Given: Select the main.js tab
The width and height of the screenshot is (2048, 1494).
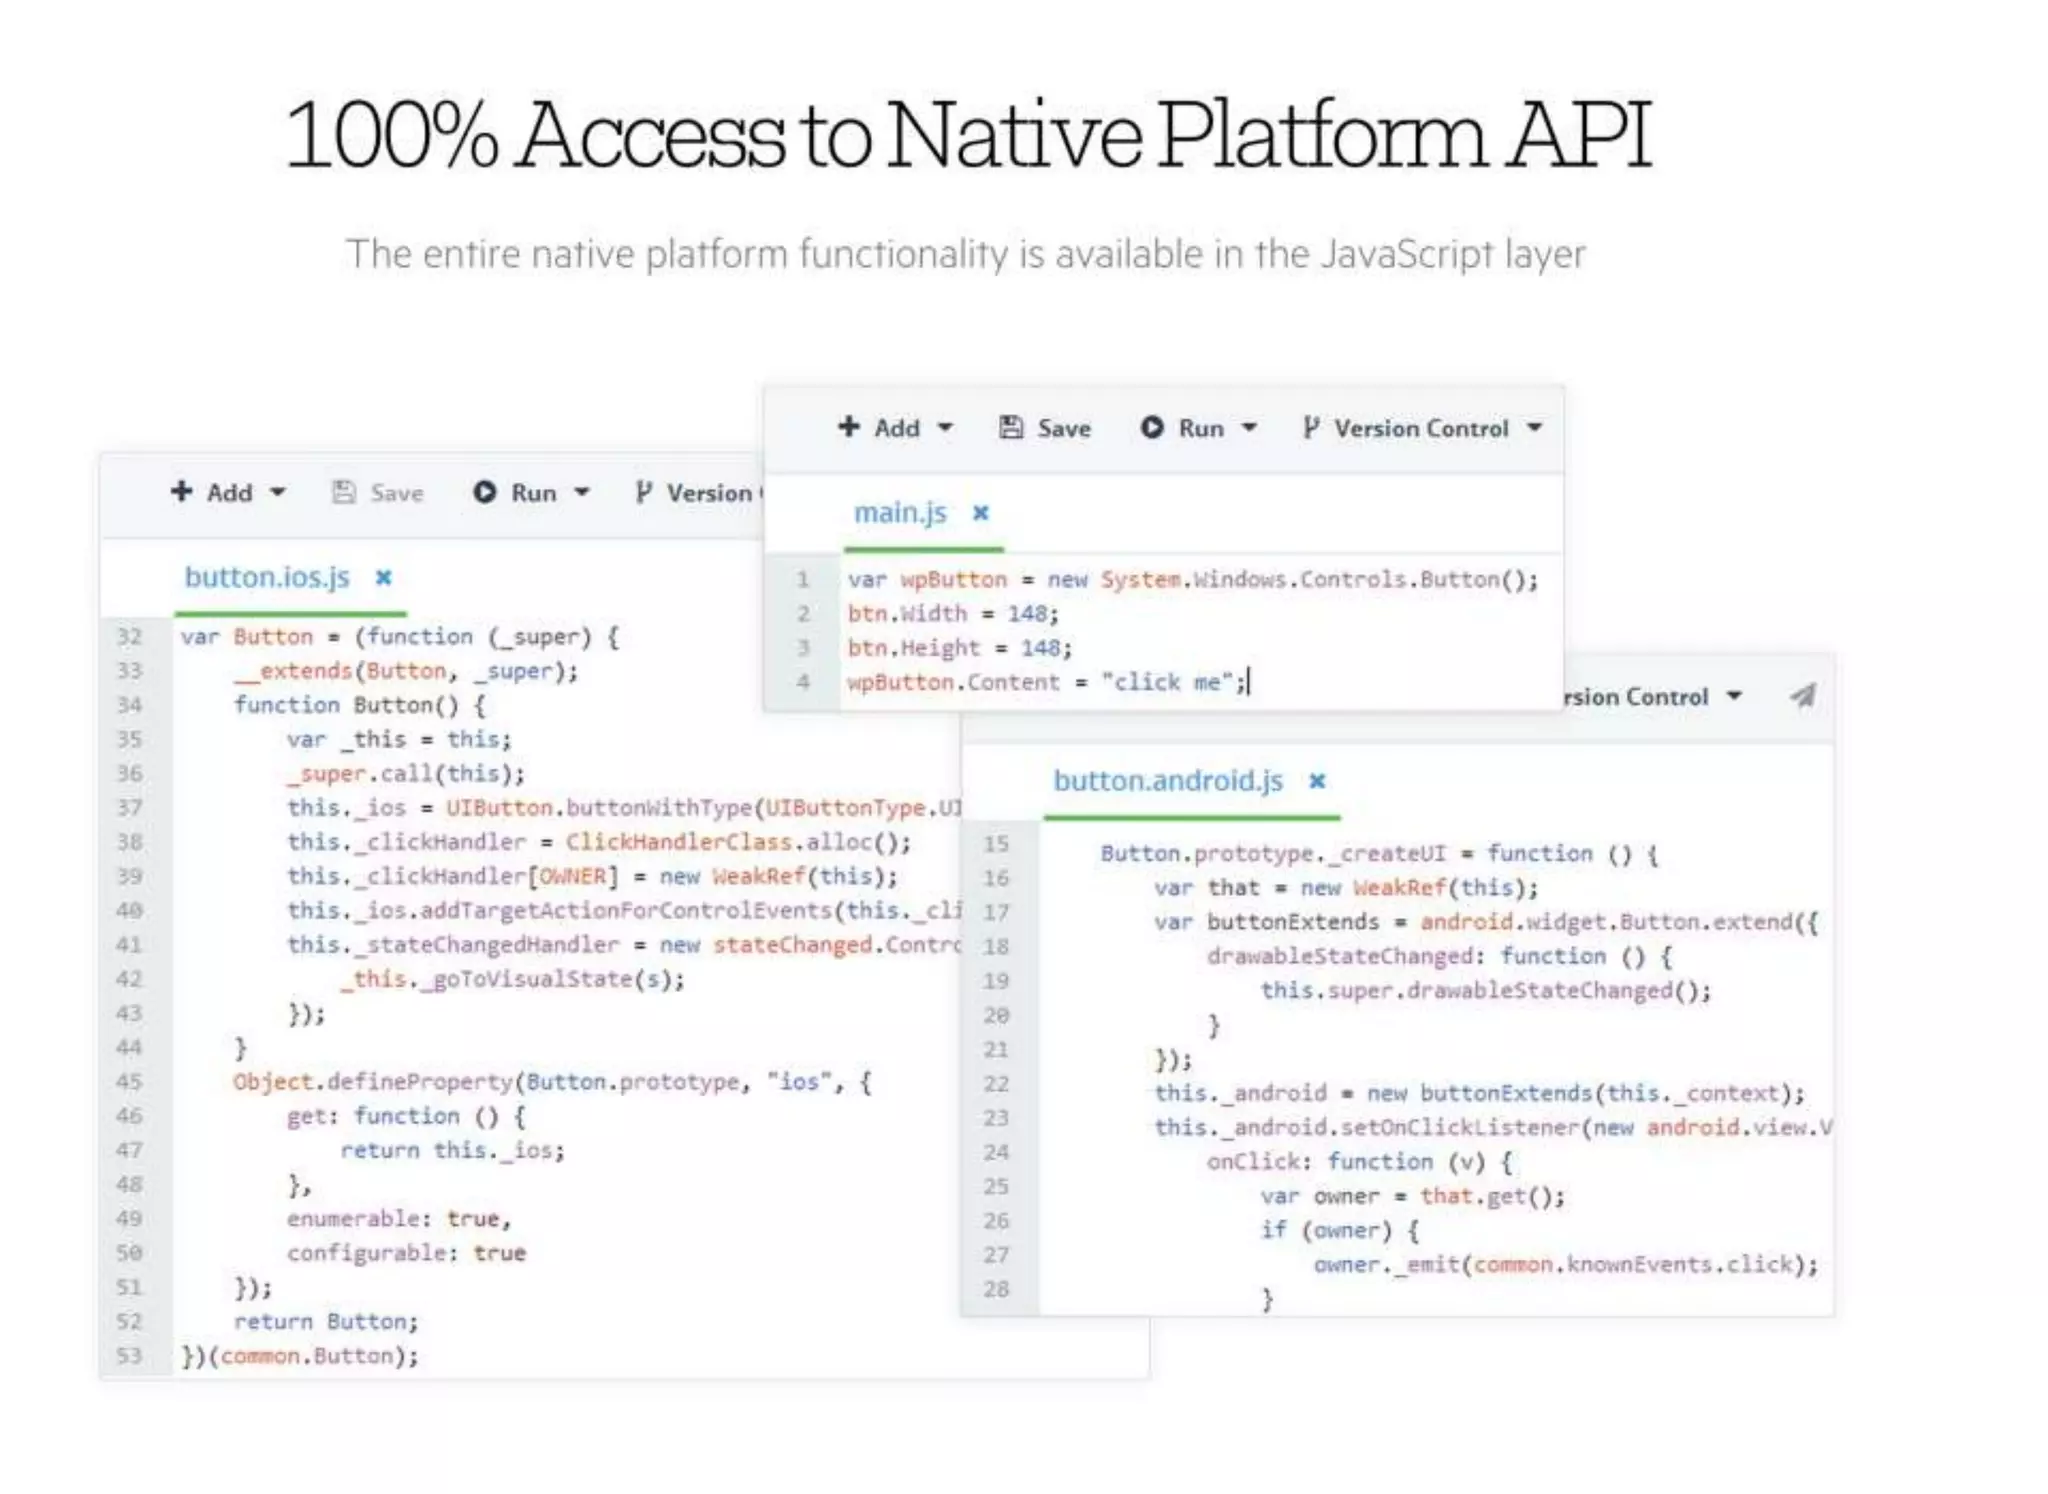Looking at the screenshot, I should click(x=900, y=513).
